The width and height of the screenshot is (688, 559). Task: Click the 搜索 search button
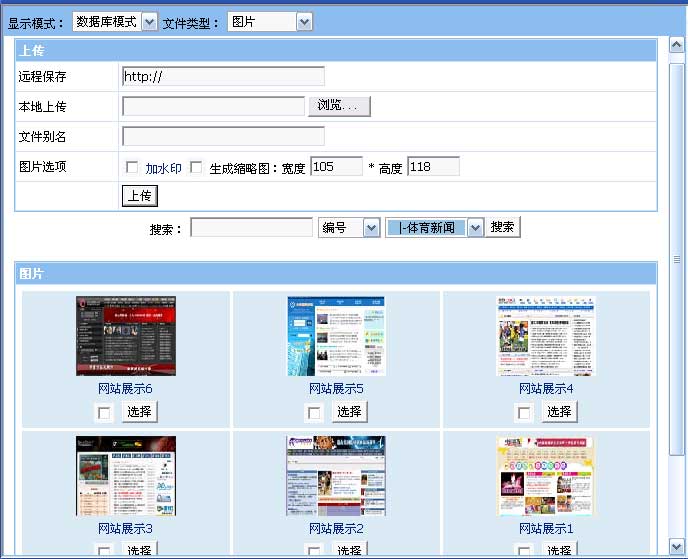pos(503,228)
